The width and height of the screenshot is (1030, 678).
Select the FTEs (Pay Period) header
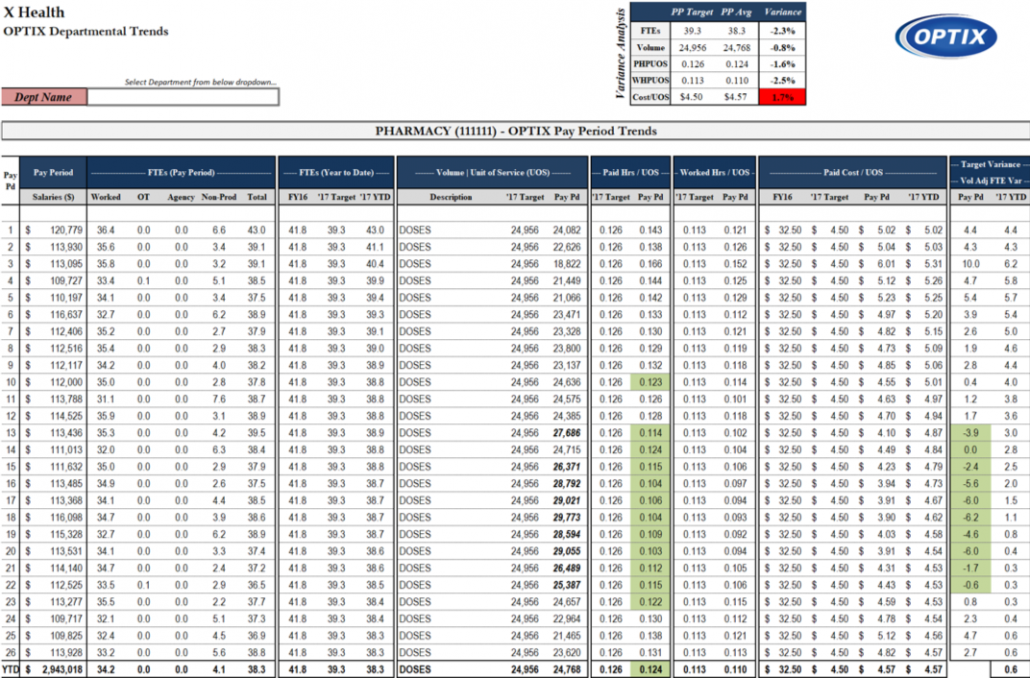coord(180,172)
